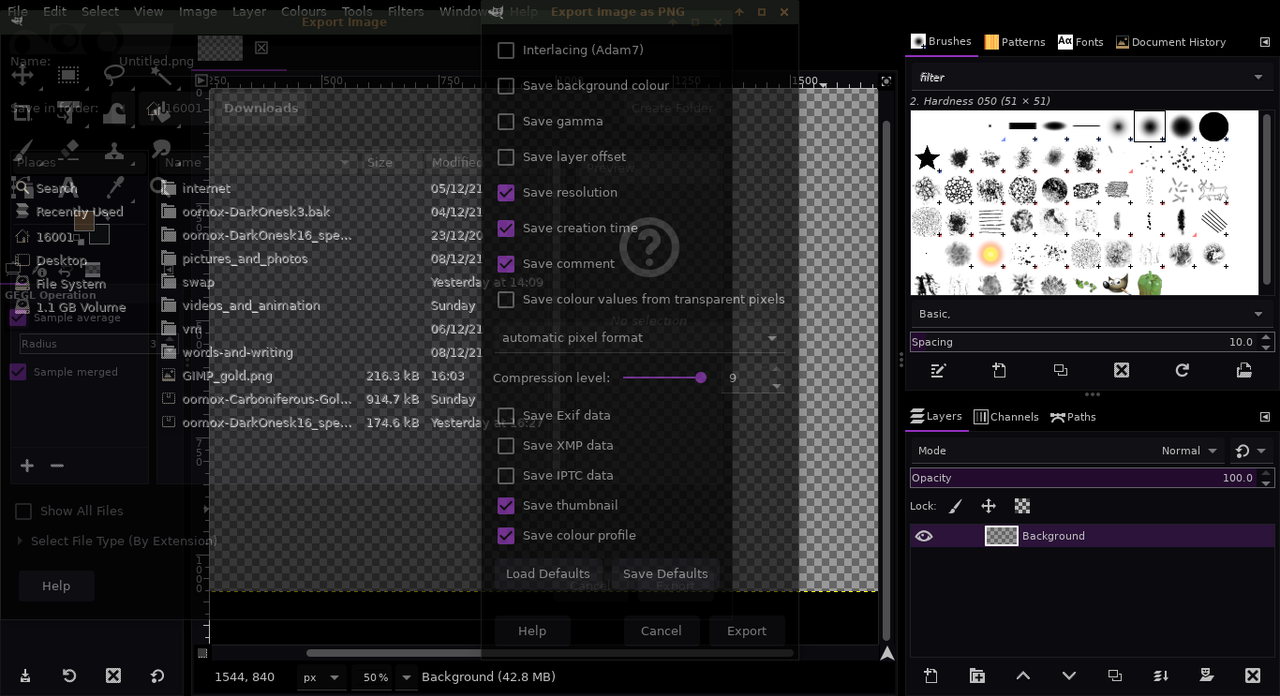Image resolution: width=1280 pixels, height=696 pixels.
Task: Click the save tool preset icon
Action: (25, 676)
